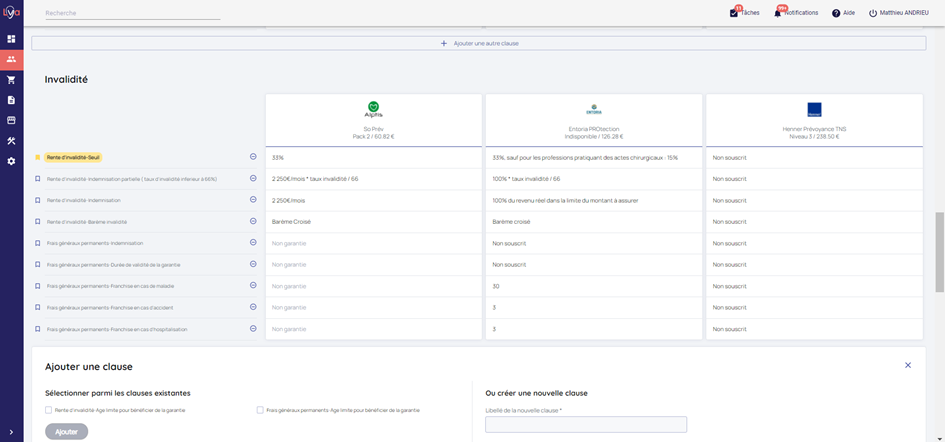Open the Aide help menu
945x442 pixels.
click(x=843, y=13)
